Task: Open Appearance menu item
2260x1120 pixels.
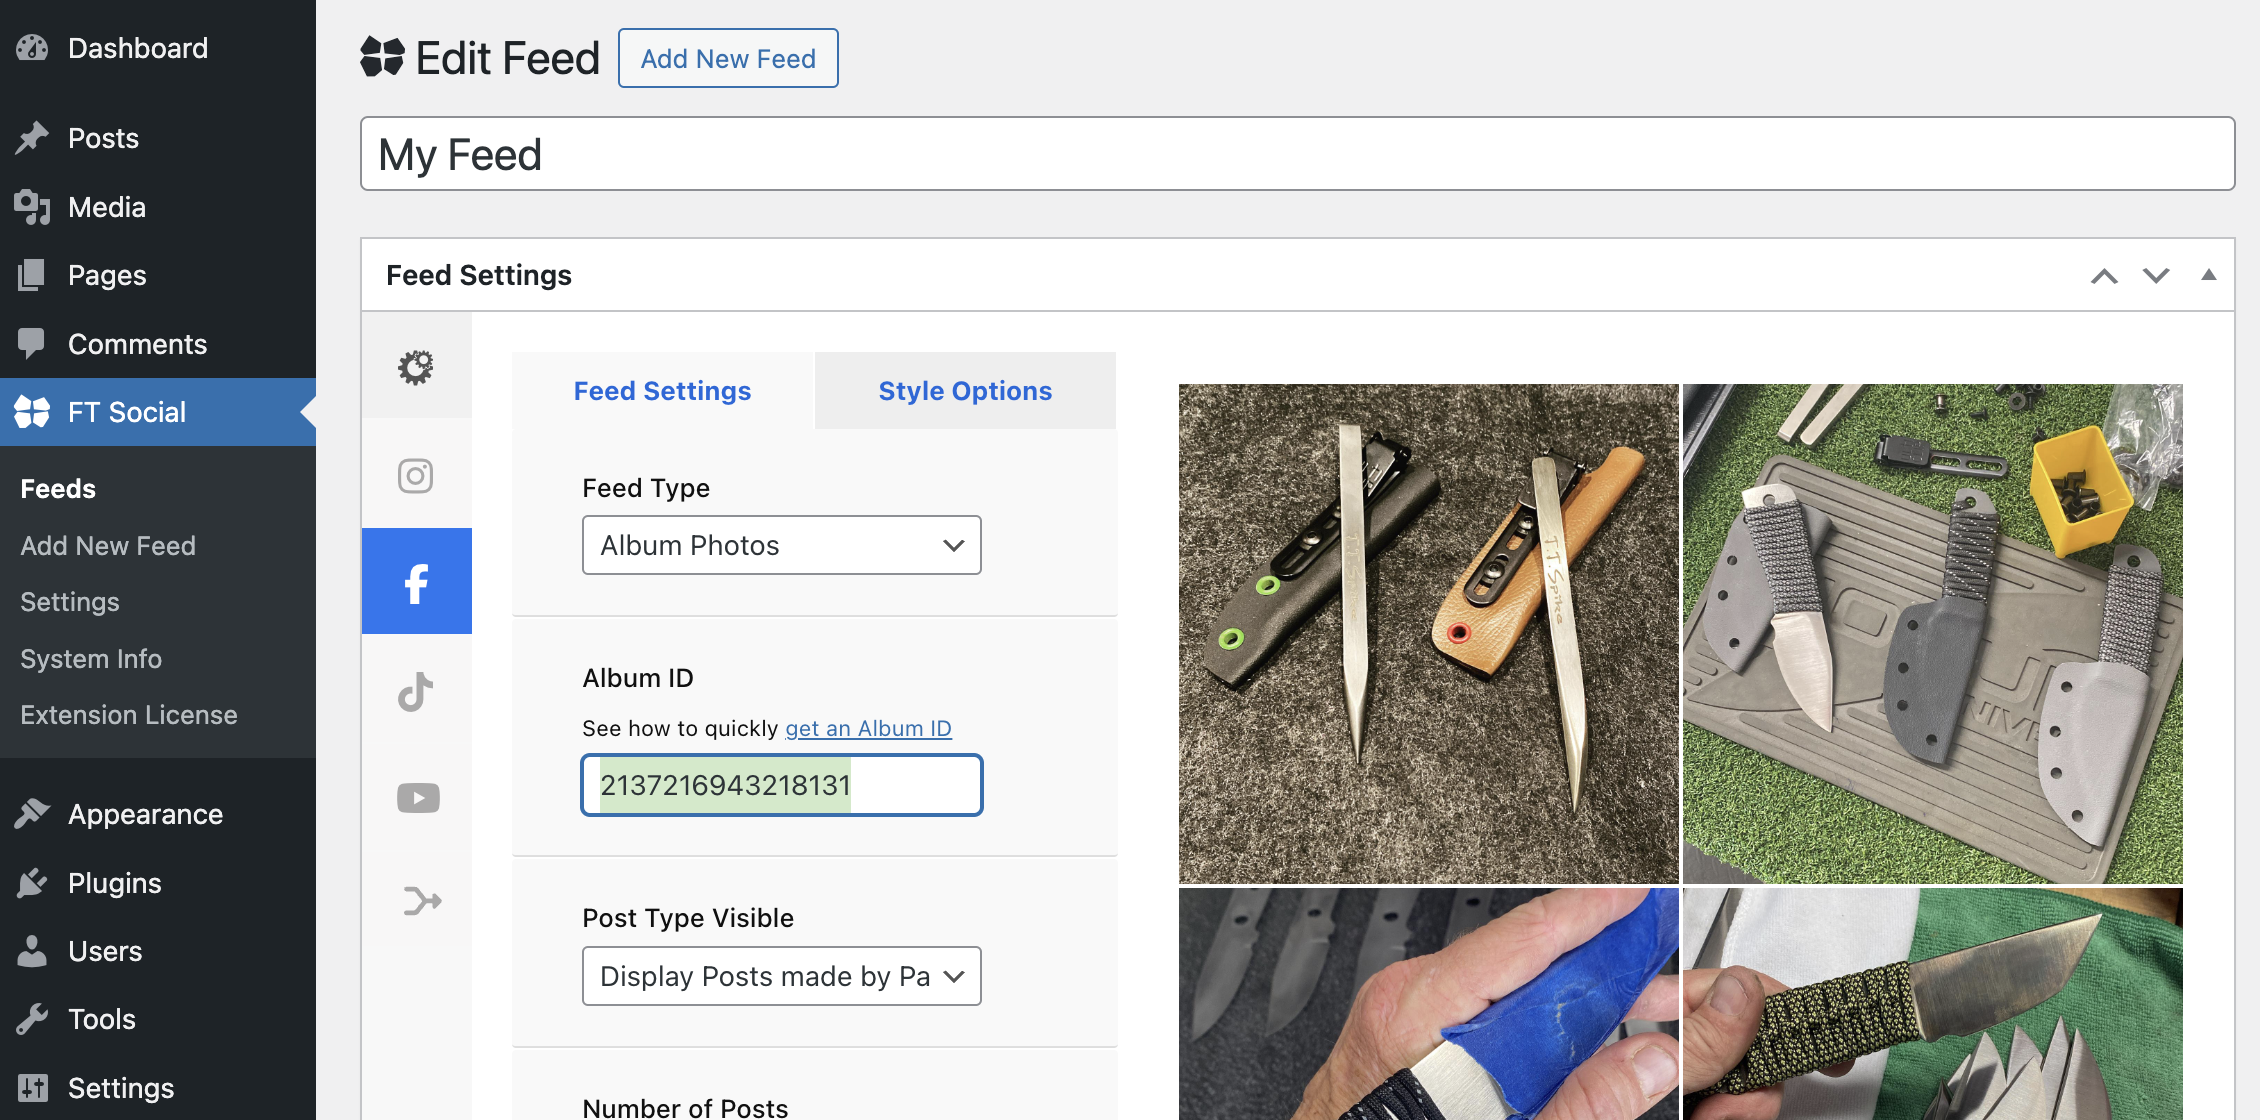Action: 158,814
